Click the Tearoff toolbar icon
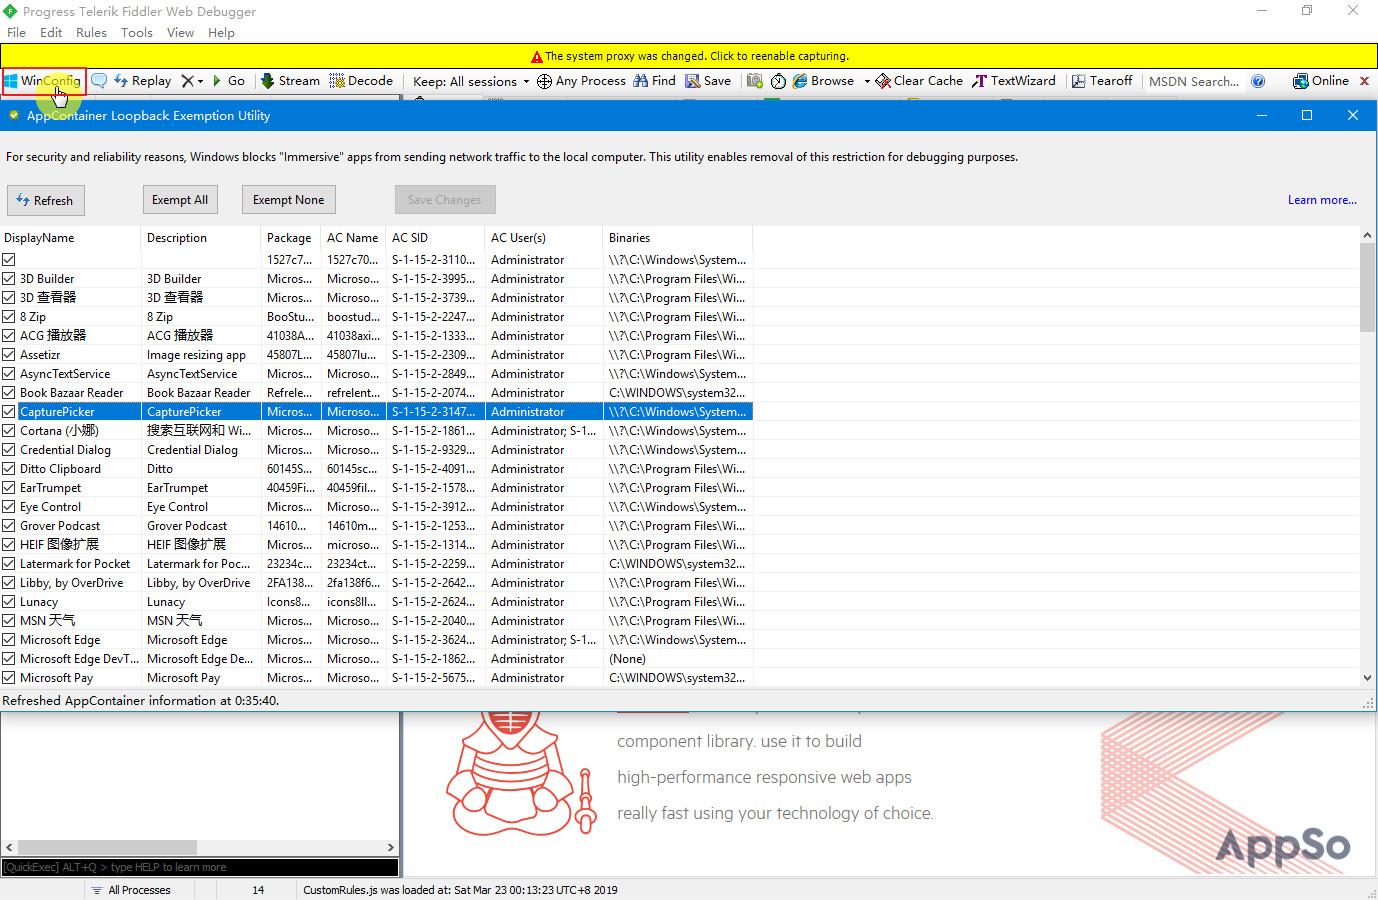 [x=1078, y=81]
